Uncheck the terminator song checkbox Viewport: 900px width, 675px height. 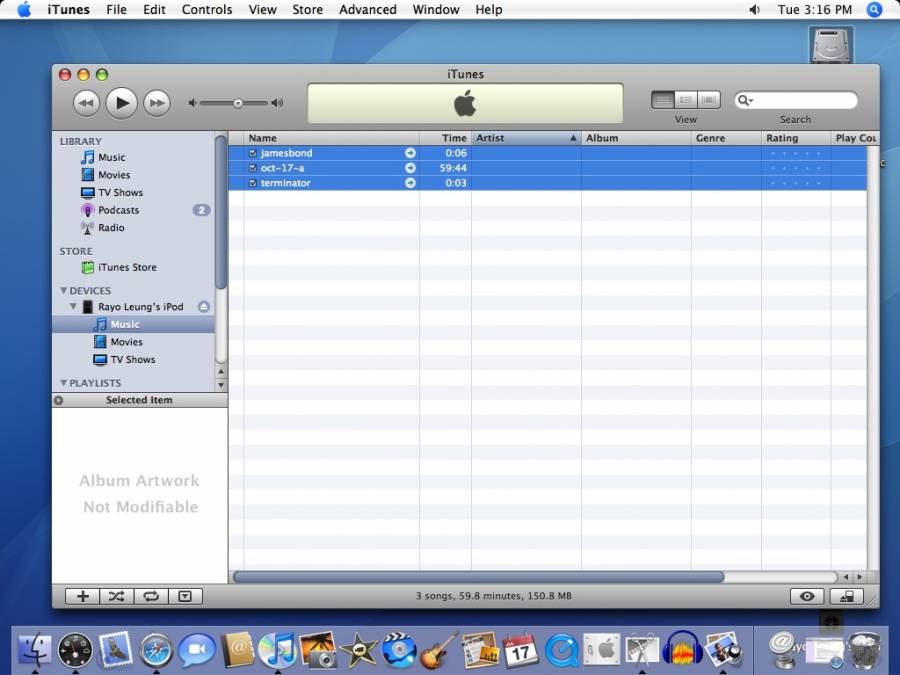tap(253, 183)
